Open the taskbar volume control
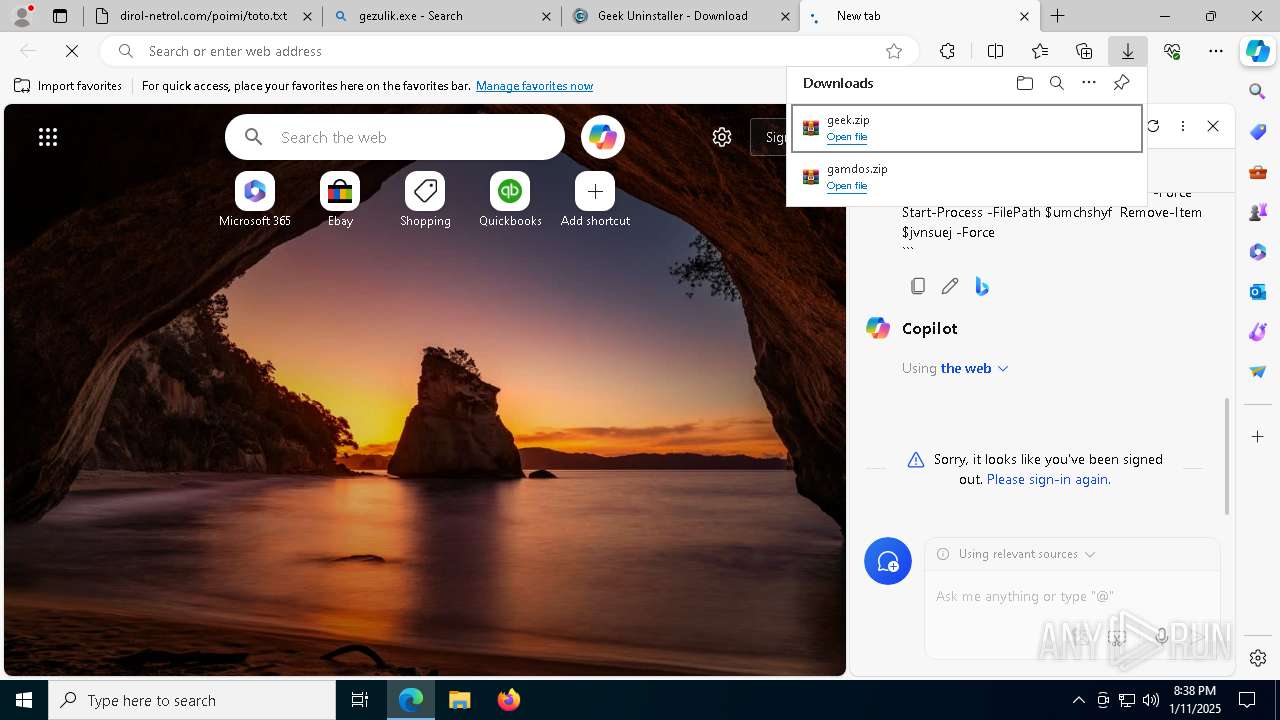 [x=1150, y=700]
